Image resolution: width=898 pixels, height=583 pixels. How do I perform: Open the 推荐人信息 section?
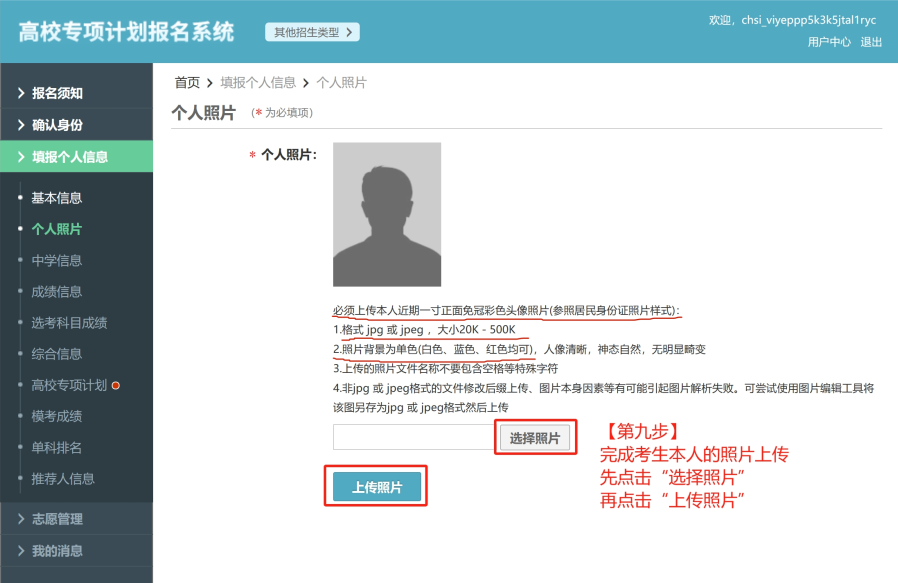point(64,478)
